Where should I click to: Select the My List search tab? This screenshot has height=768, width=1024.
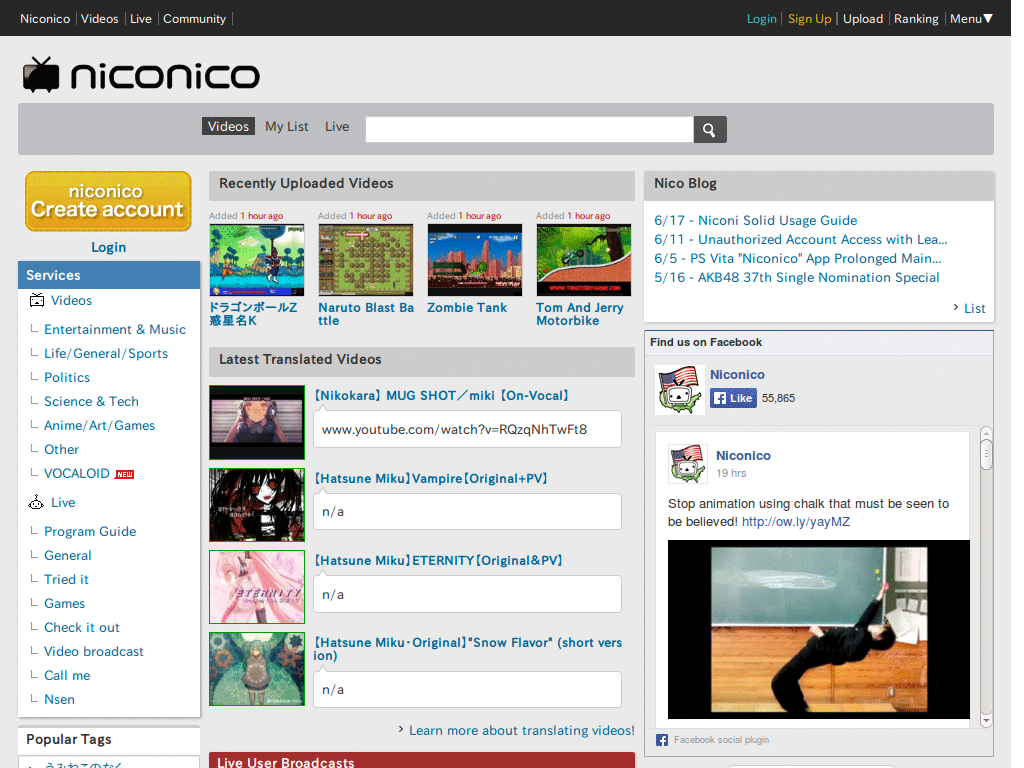click(x=287, y=127)
